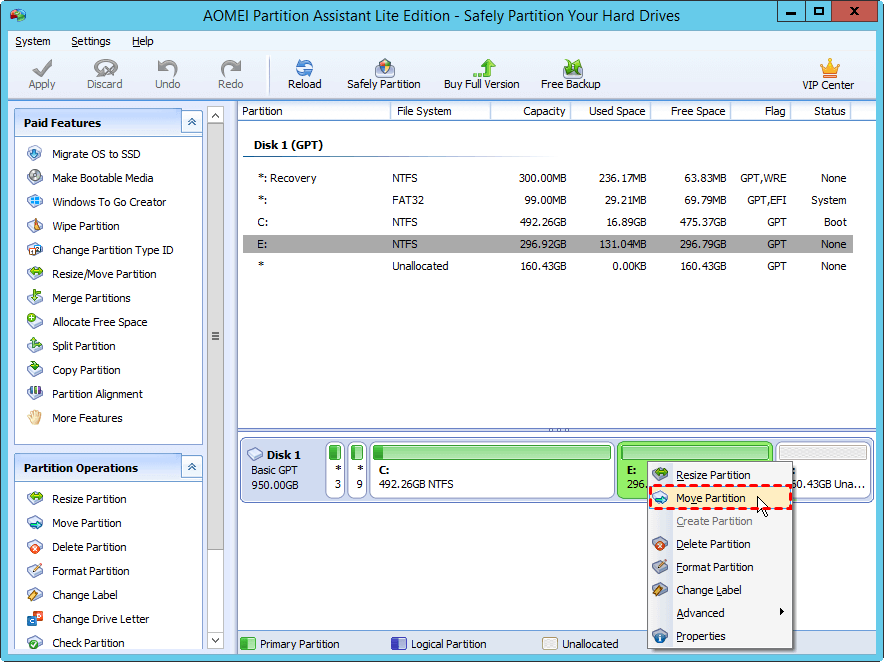Click the Change Label sidebar icon
884x662 pixels.
[x=34, y=594]
